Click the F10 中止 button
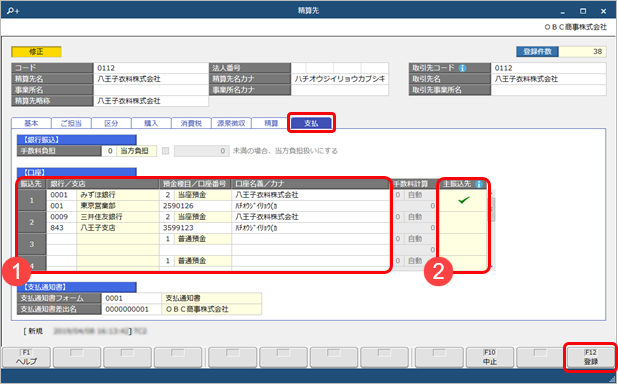 coord(490,357)
